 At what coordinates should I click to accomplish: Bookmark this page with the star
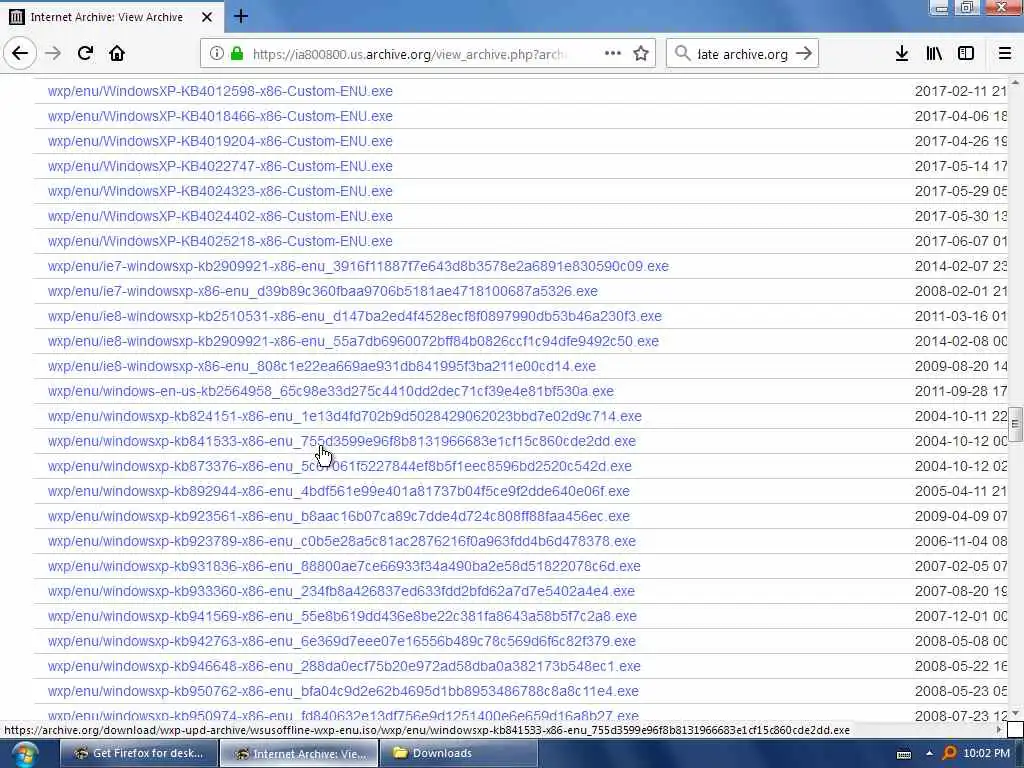641,54
